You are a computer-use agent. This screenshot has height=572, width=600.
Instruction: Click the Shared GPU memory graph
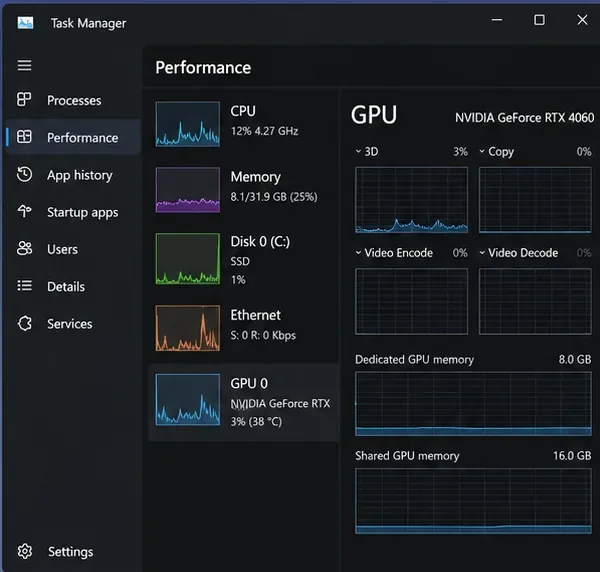(473, 501)
